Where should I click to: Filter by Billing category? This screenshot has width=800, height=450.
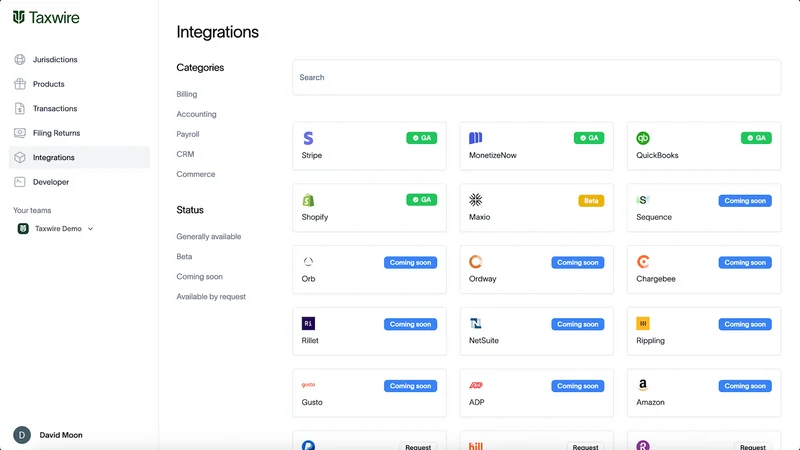(187, 94)
